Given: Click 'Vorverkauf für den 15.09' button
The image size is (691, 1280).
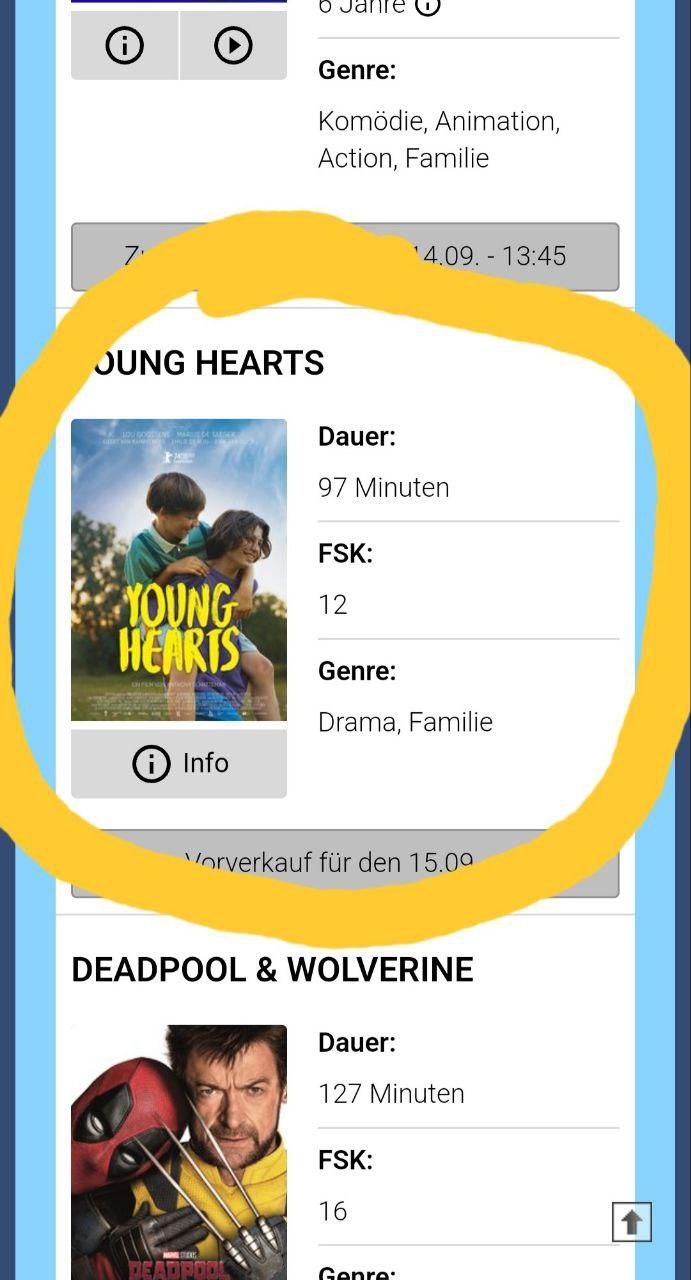Looking at the screenshot, I should click(x=345, y=863).
